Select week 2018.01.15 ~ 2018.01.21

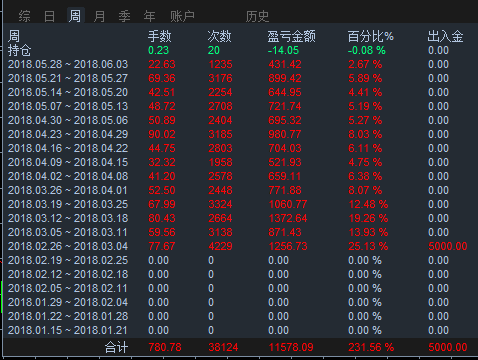[x=68, y=330]
